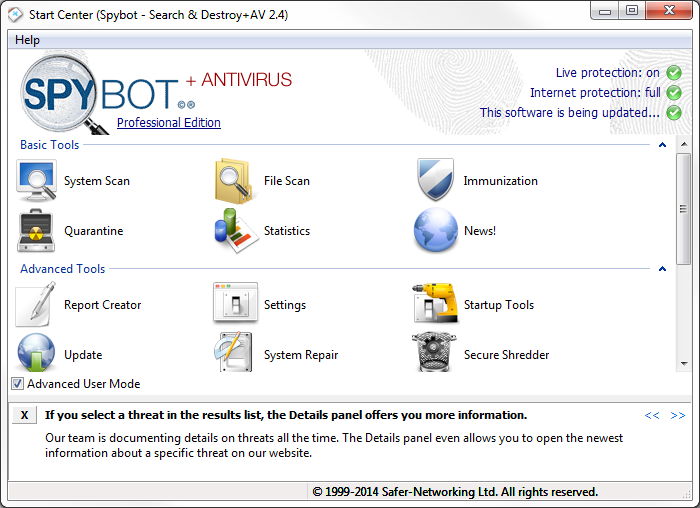Launch the Report Creator pen icon

(37, 304)
